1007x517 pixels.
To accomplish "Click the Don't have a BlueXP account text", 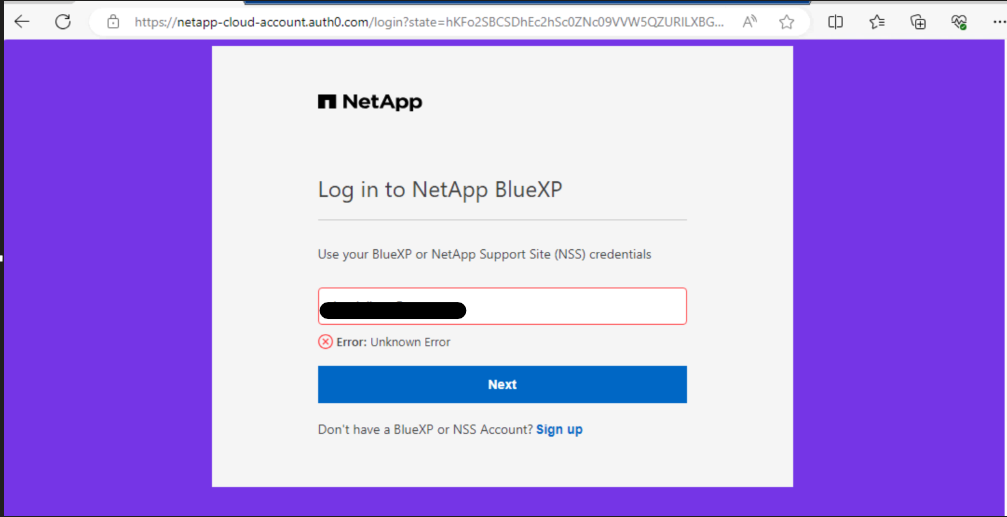I will [x=425, y=430].
